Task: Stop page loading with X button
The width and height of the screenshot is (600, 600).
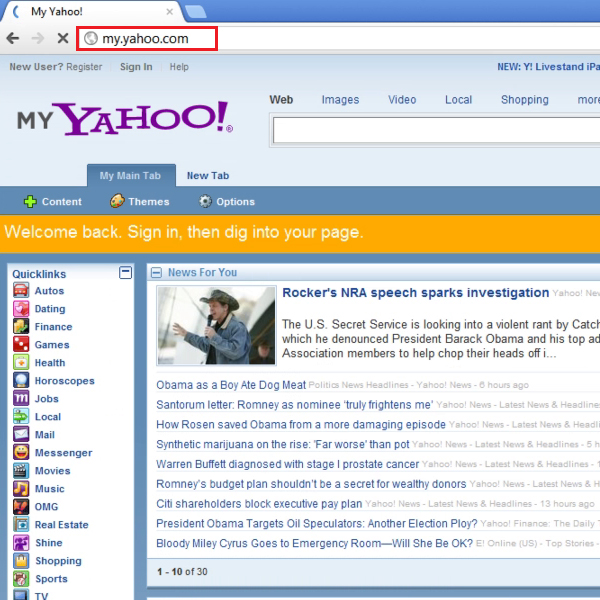Action: 63,38
